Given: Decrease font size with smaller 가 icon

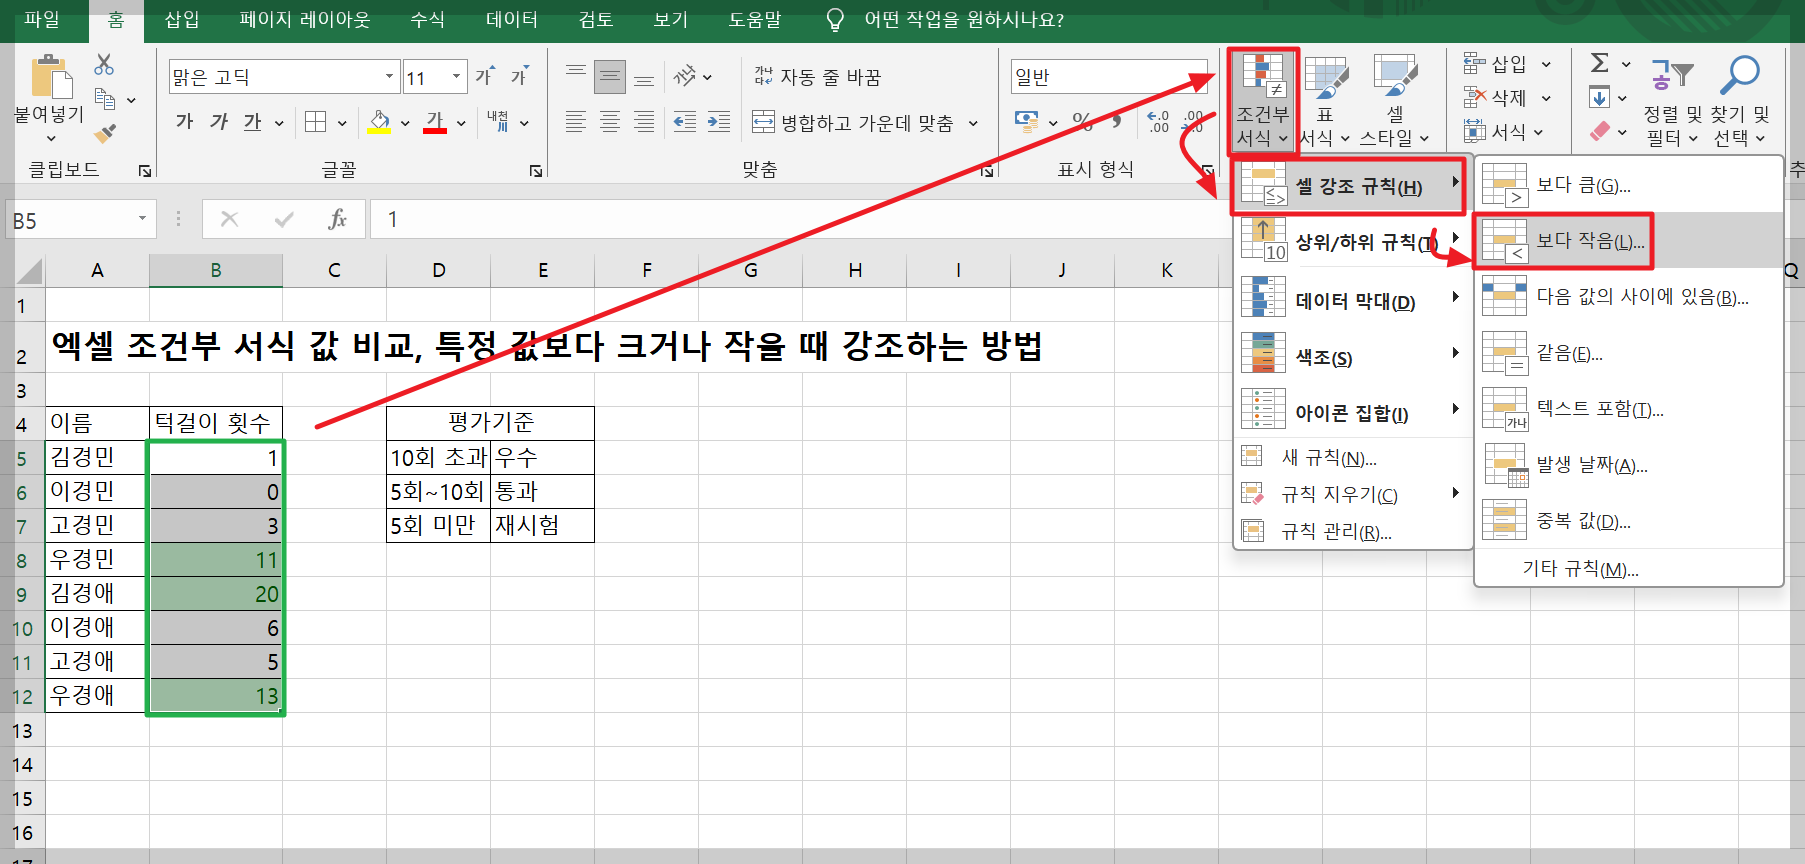Looking at the screenshot, I should point(519,77).
